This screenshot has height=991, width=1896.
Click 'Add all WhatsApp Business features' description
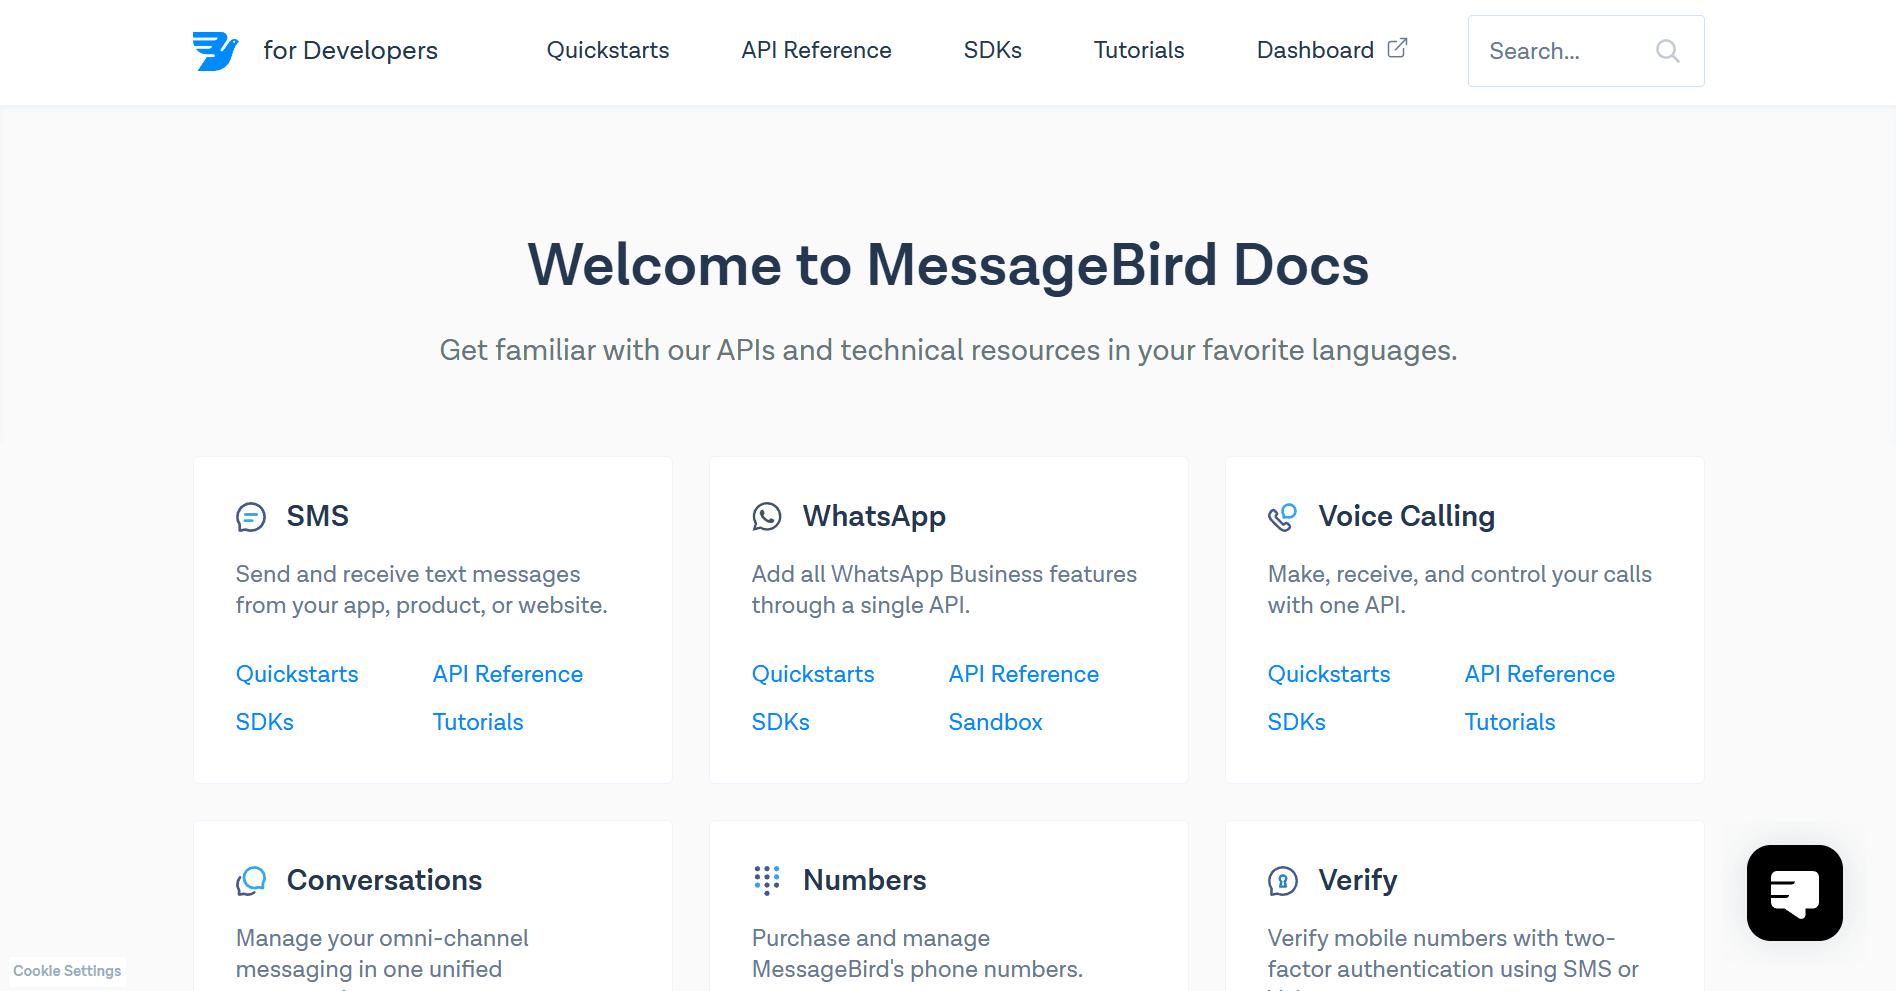pyautogui.click(x=944, y=589)
